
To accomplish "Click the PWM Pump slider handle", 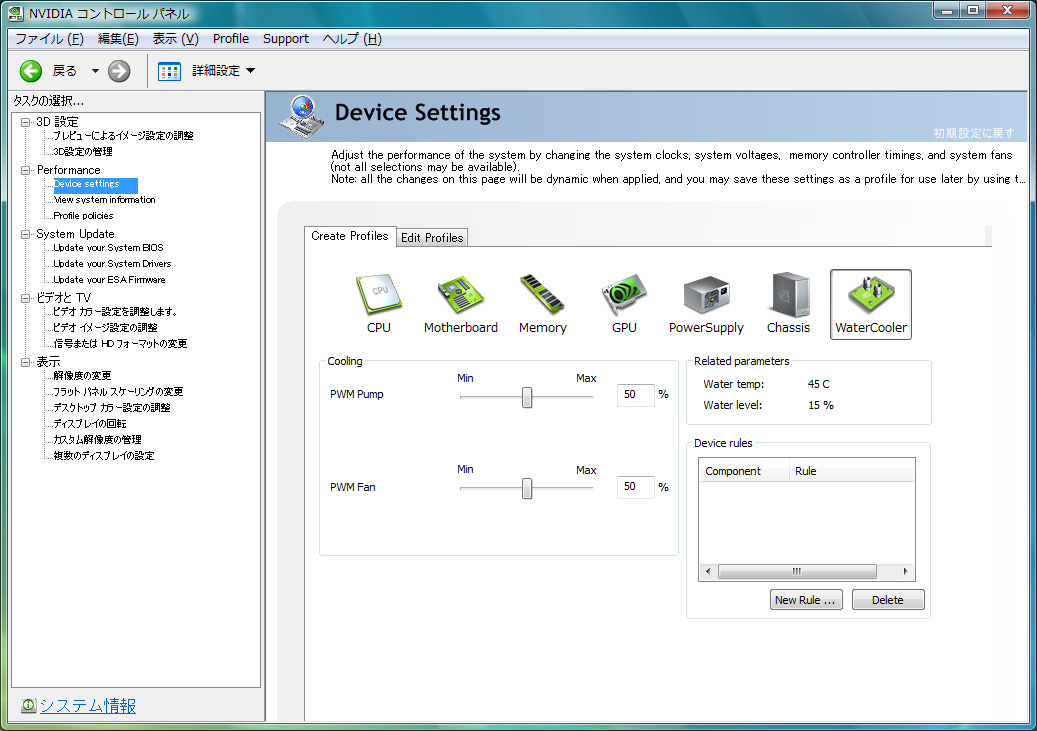I will pyautogui.click(x=526, y=398).
